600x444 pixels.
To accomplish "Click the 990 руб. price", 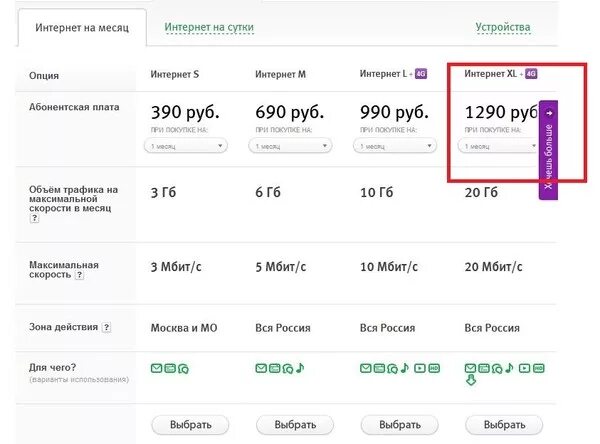I will [394, 112].
